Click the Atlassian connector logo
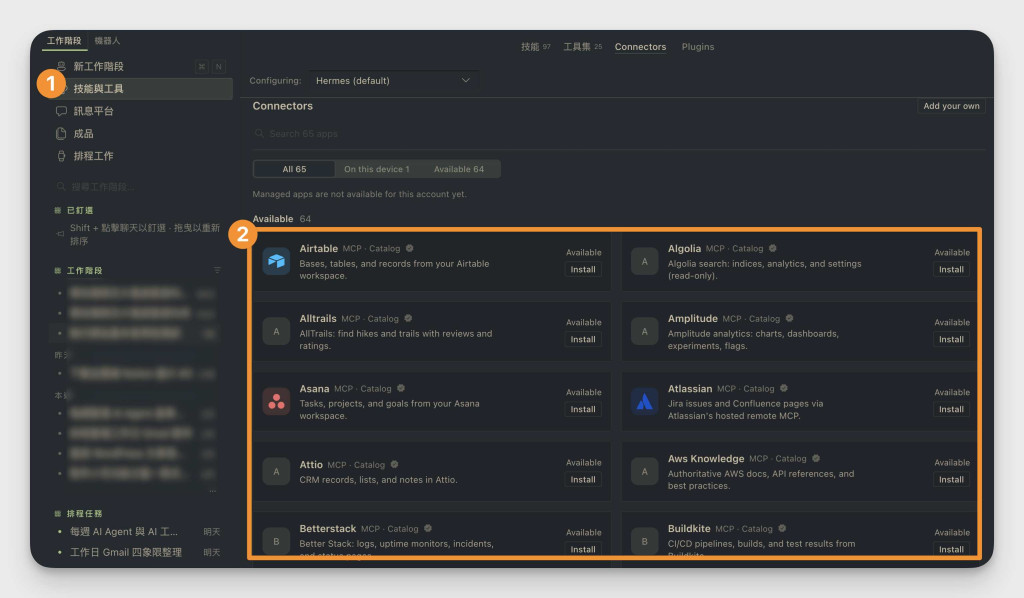This screenshot has width=1024, height=598. click(645, 401)
